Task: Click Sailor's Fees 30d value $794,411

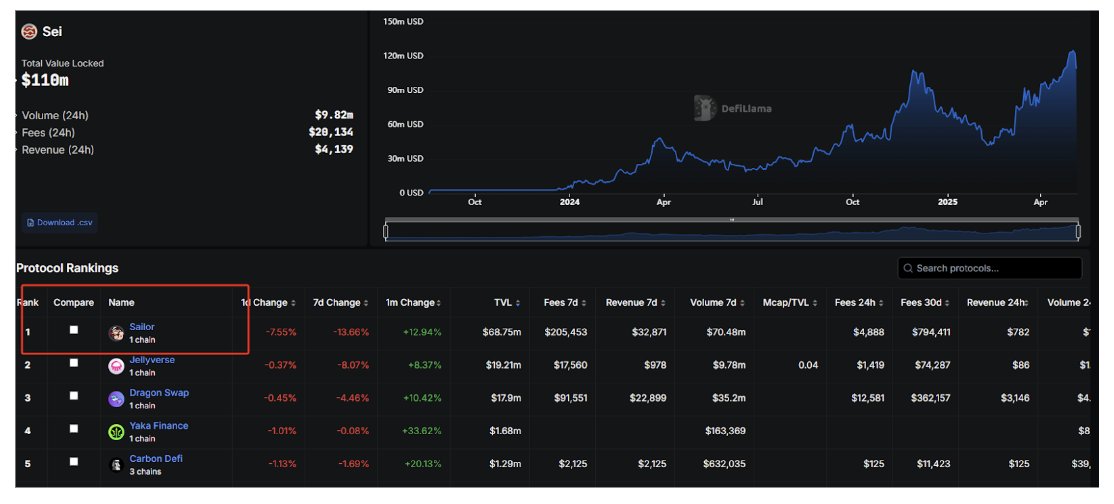Action: [931, 332]
